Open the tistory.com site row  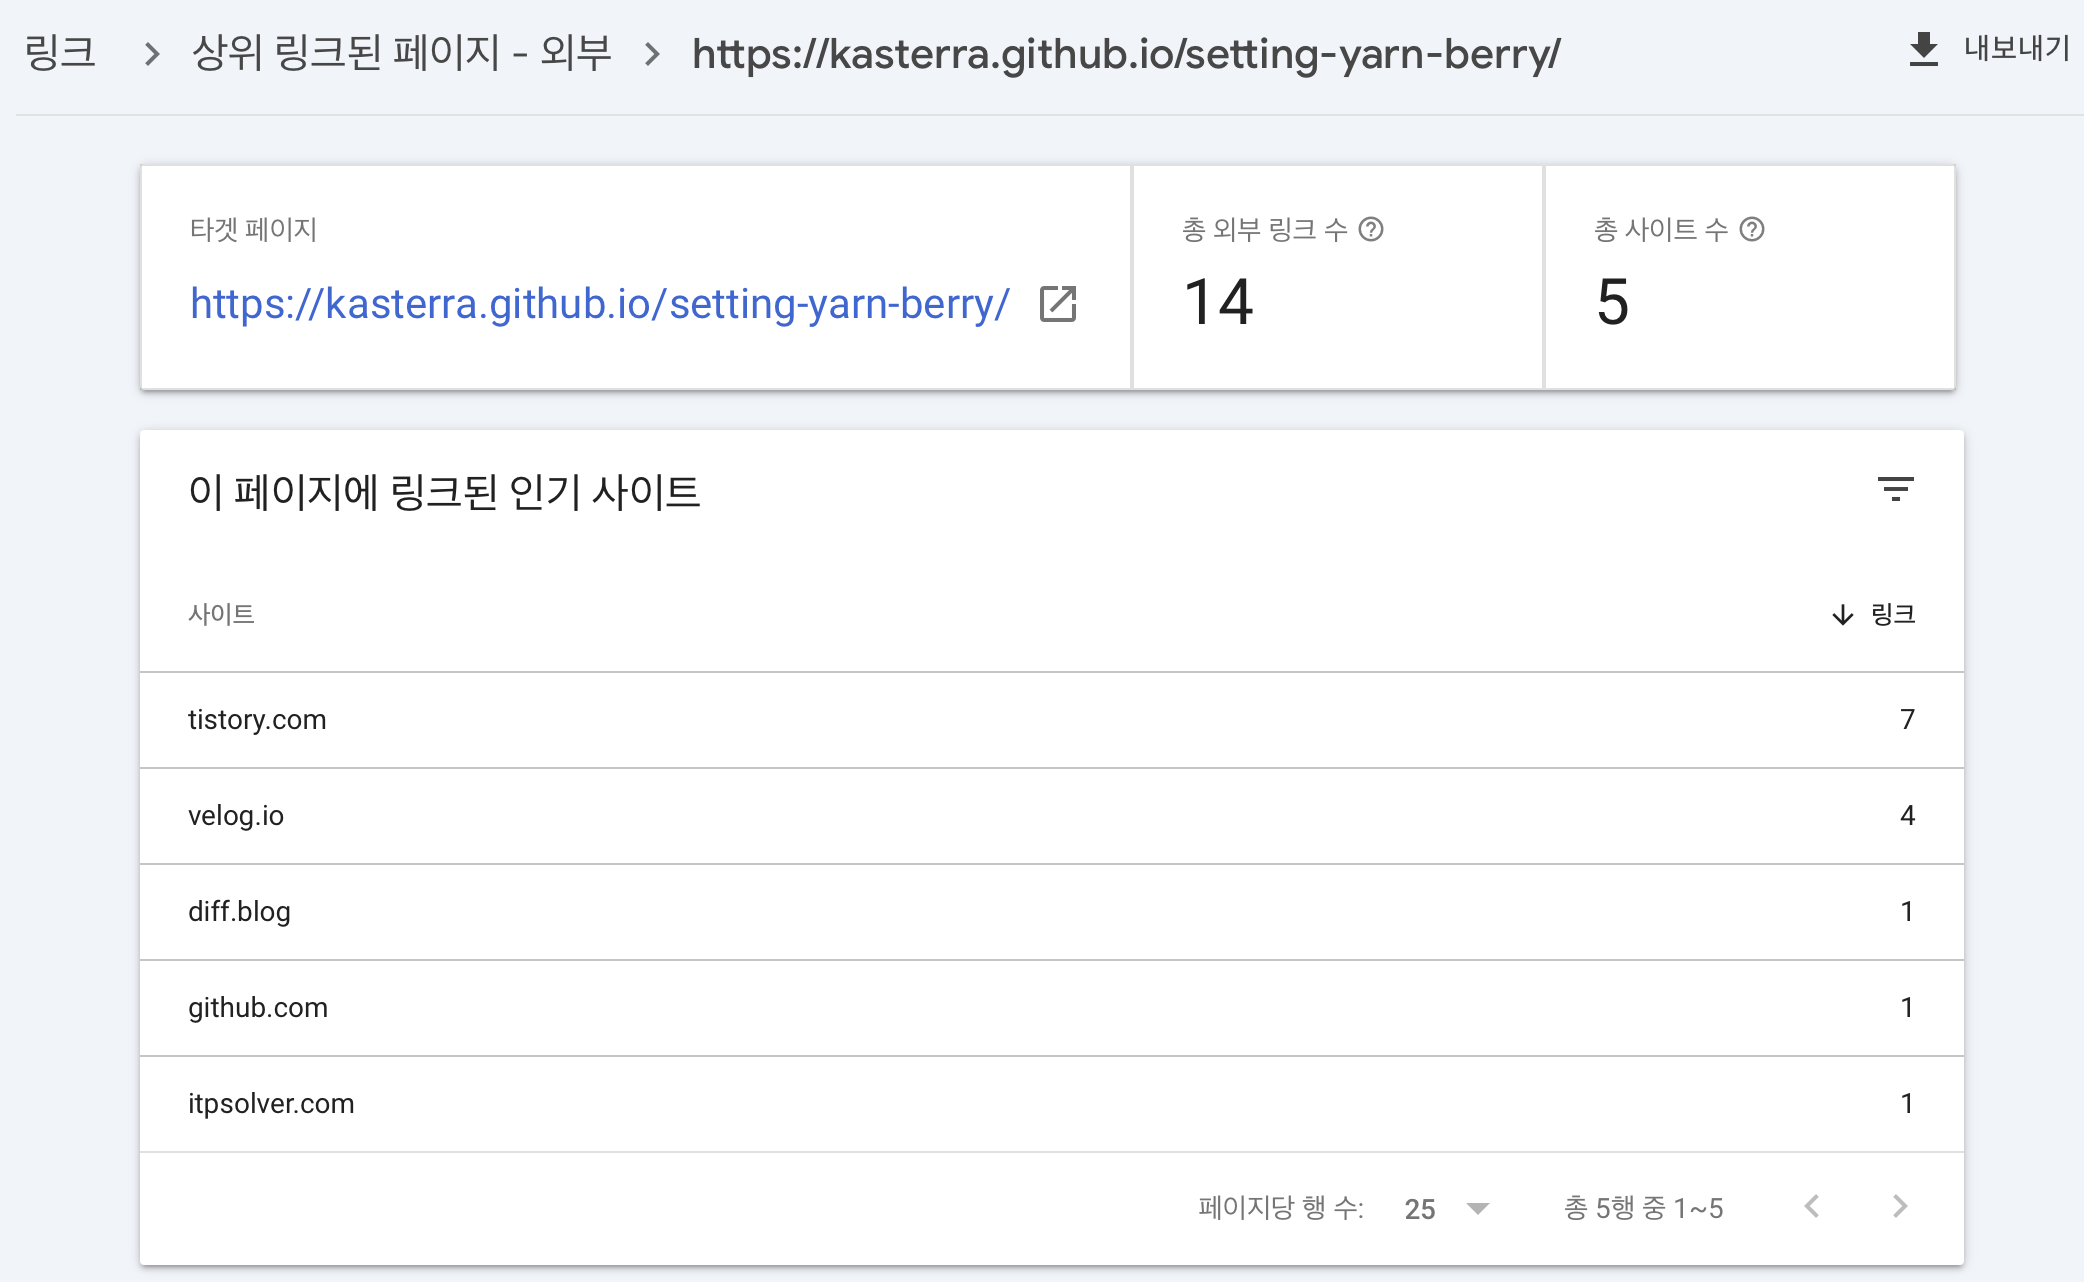pos(257,720)
